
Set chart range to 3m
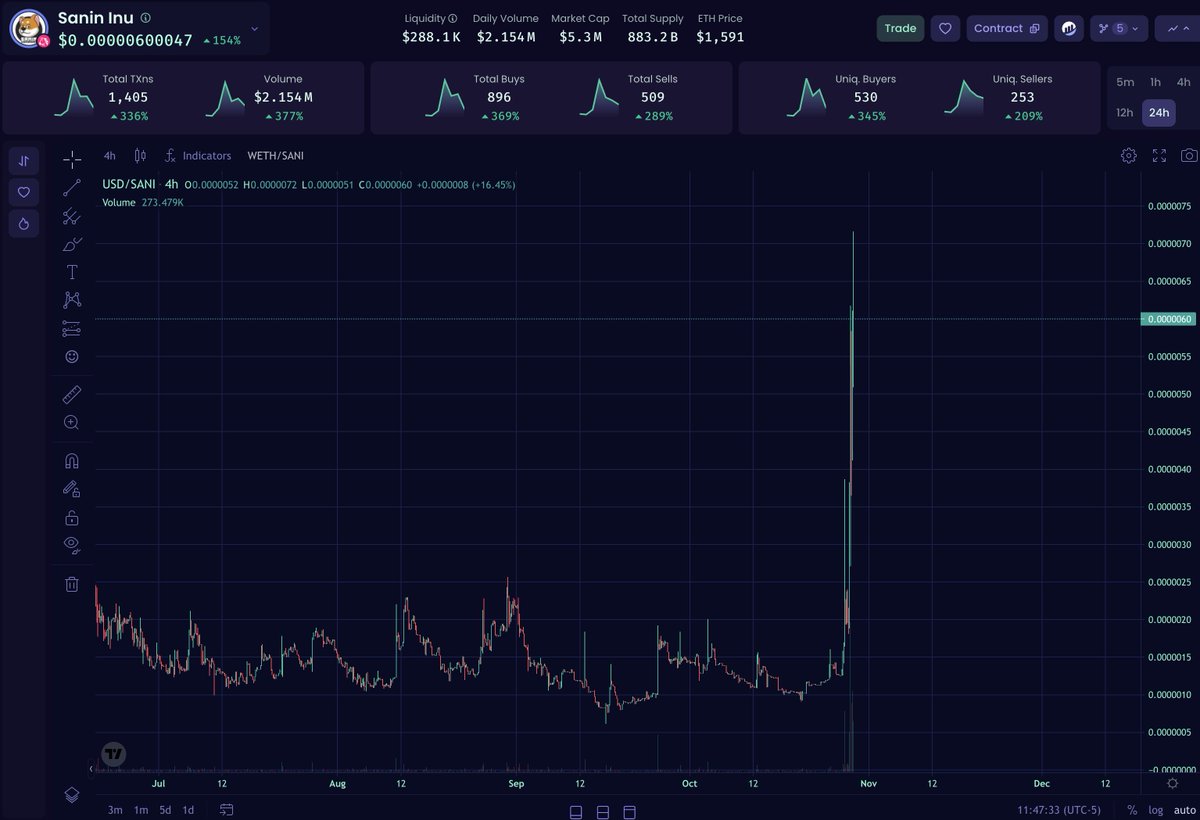115,810
